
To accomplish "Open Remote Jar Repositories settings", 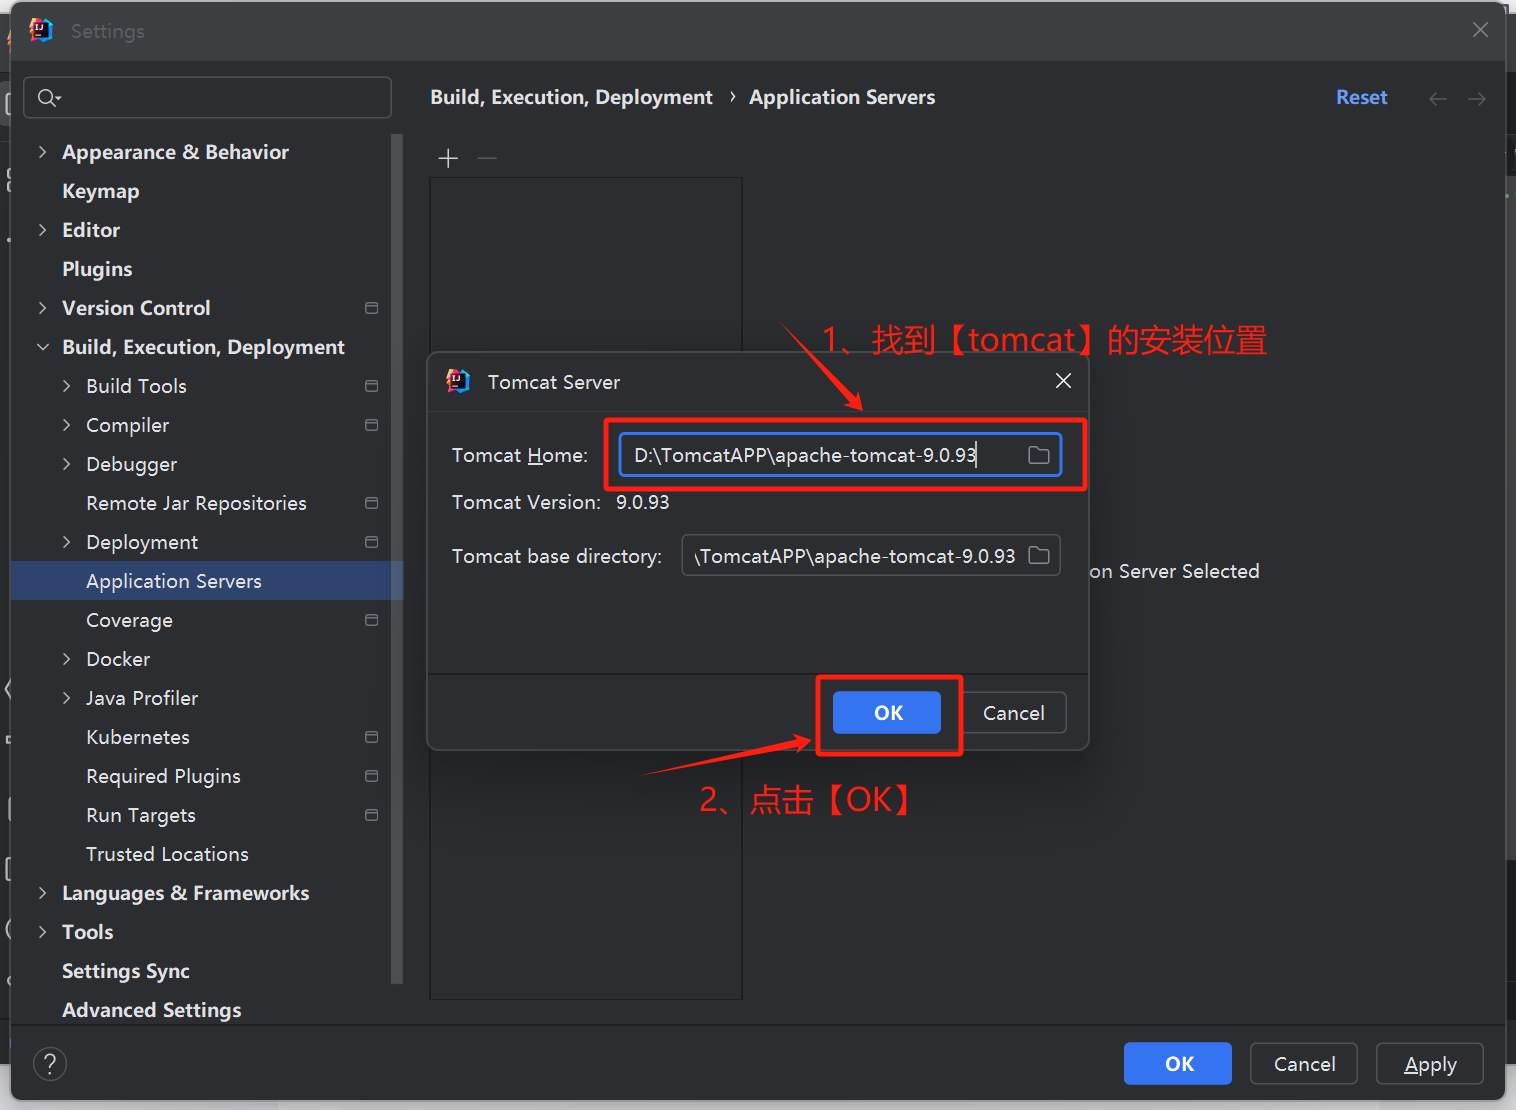I will click(x=196, y=503).
